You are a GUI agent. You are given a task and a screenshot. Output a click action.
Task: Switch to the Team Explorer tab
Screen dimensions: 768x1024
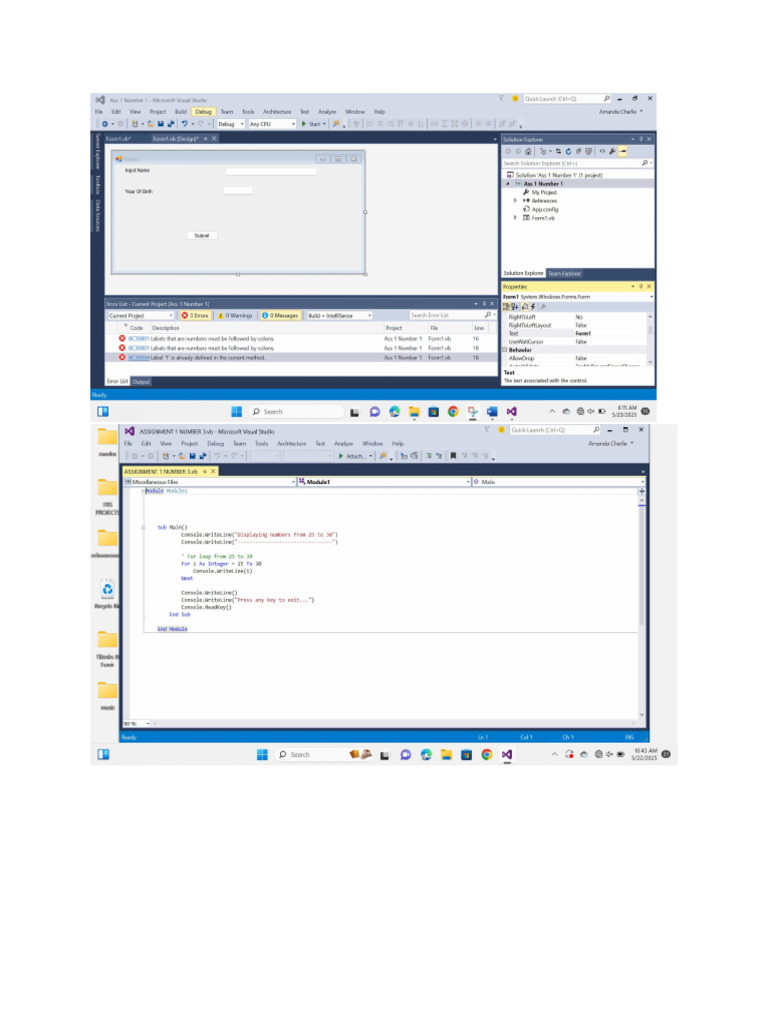564,274
